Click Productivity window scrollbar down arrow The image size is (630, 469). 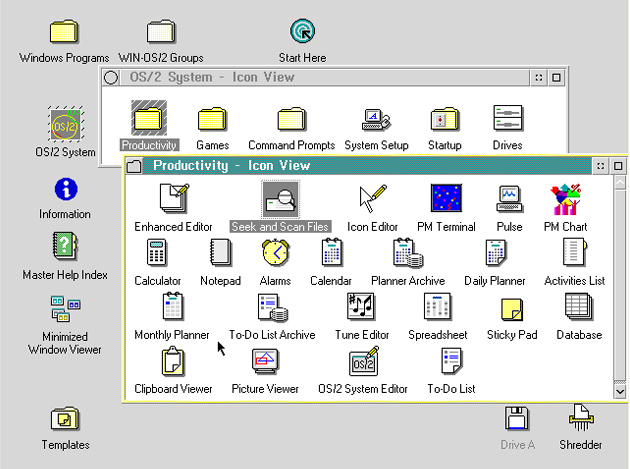click(x=620, y=391)
